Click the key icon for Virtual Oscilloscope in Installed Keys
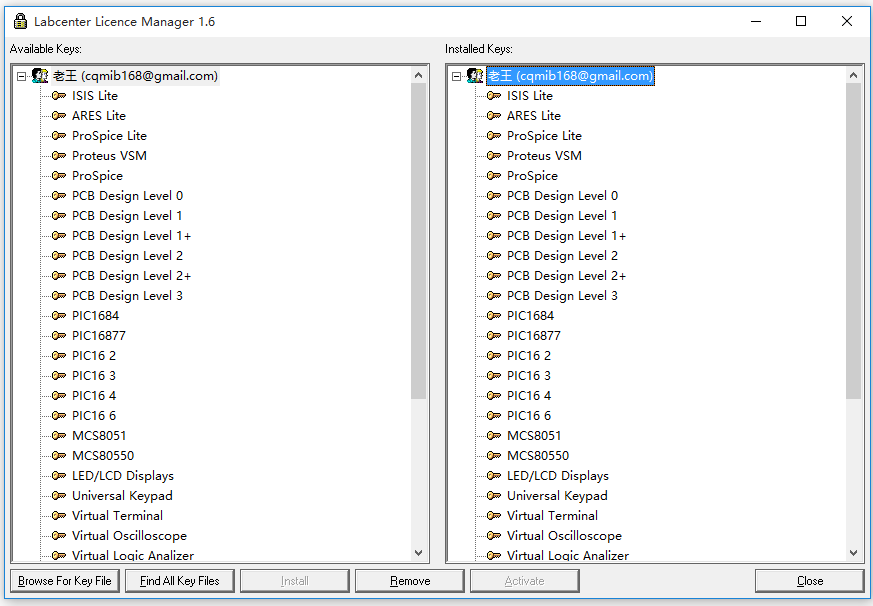 tap(494, 536)
